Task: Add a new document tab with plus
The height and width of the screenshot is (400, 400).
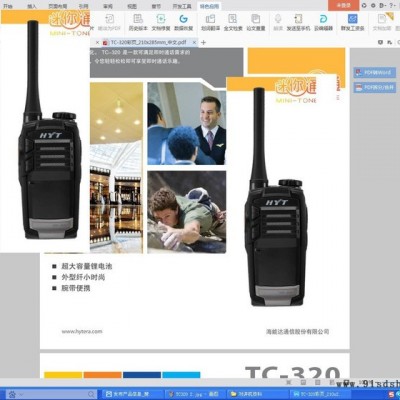Action: [203, 42]
